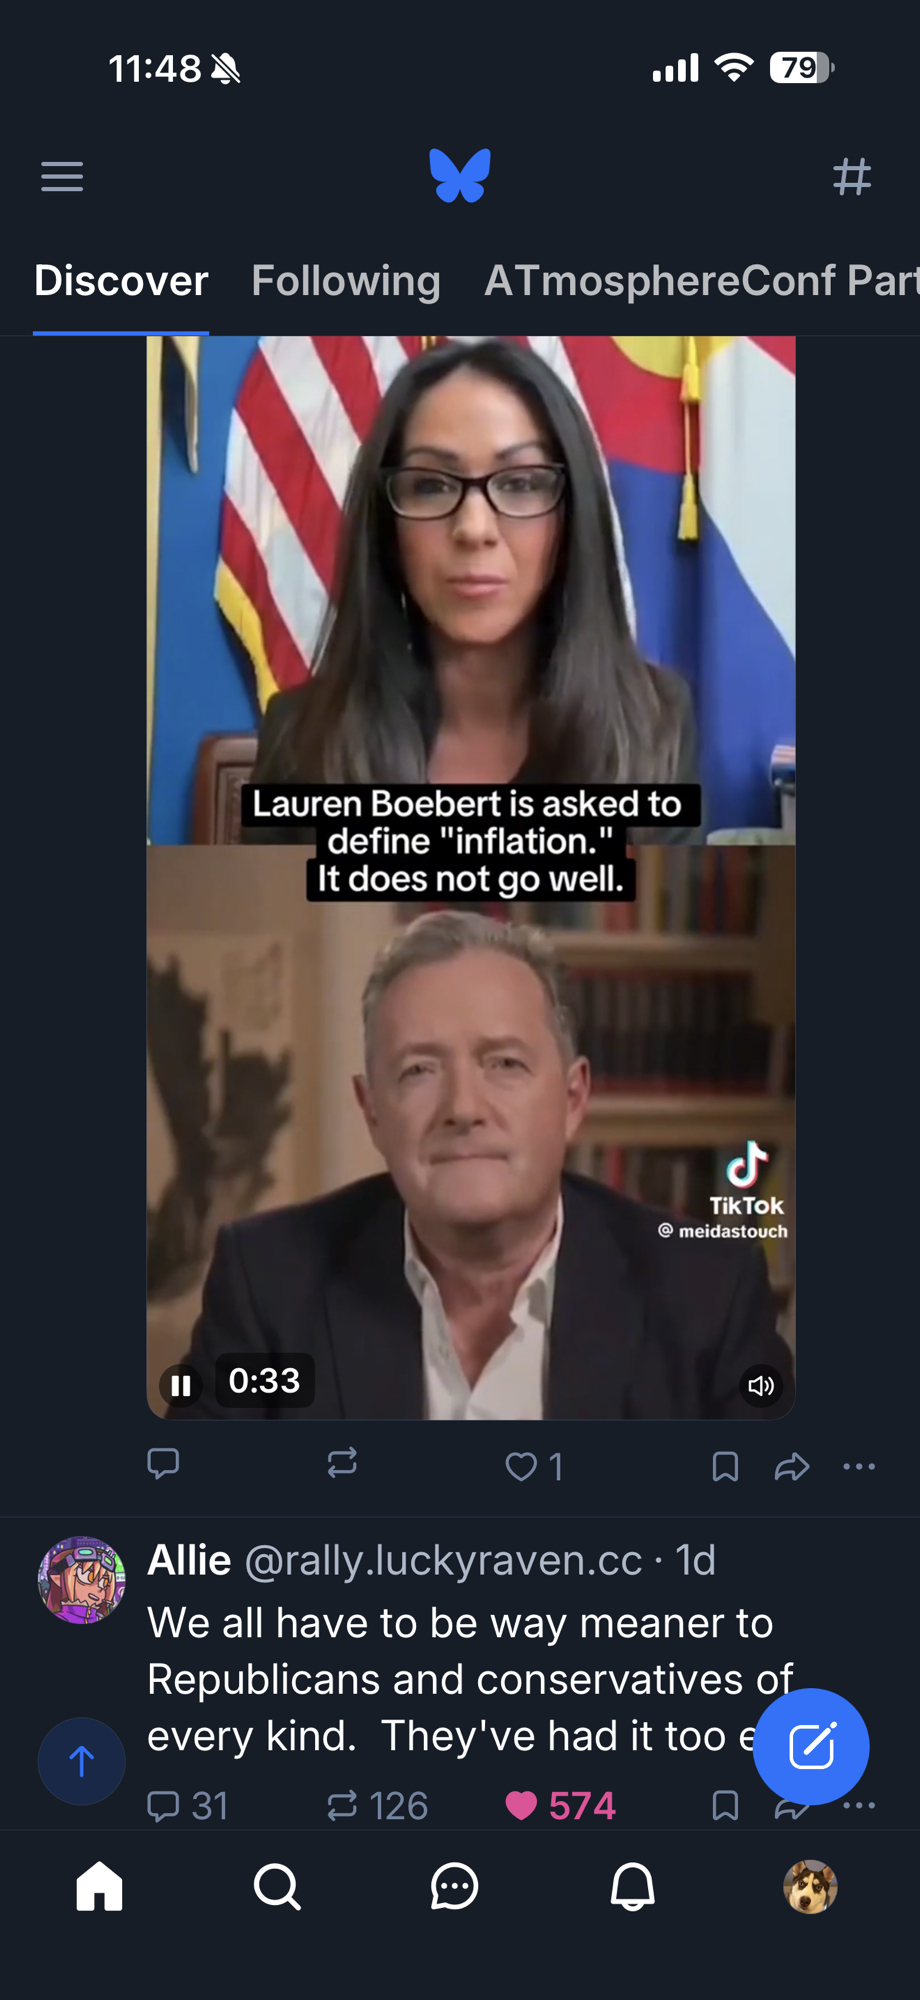Bookmark the video post
This screenshot has height=2000, width=920.
[x=725, y=1467]
